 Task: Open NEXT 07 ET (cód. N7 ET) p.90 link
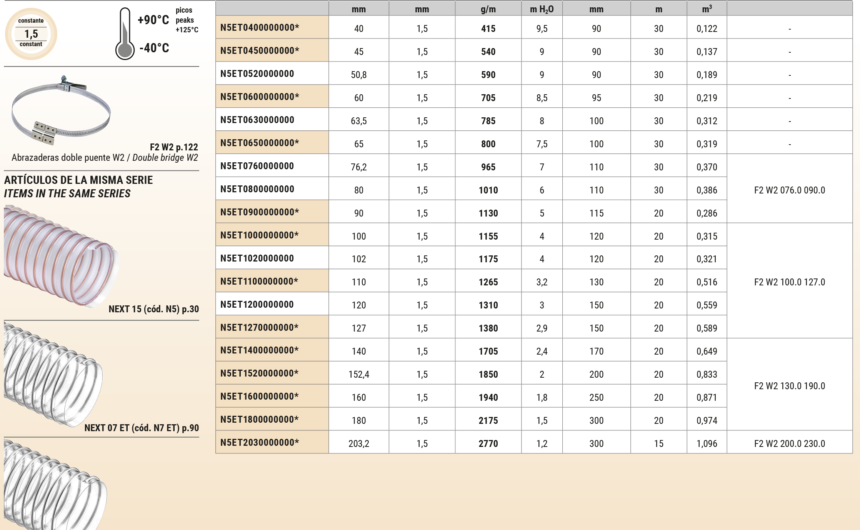[142, 428]
